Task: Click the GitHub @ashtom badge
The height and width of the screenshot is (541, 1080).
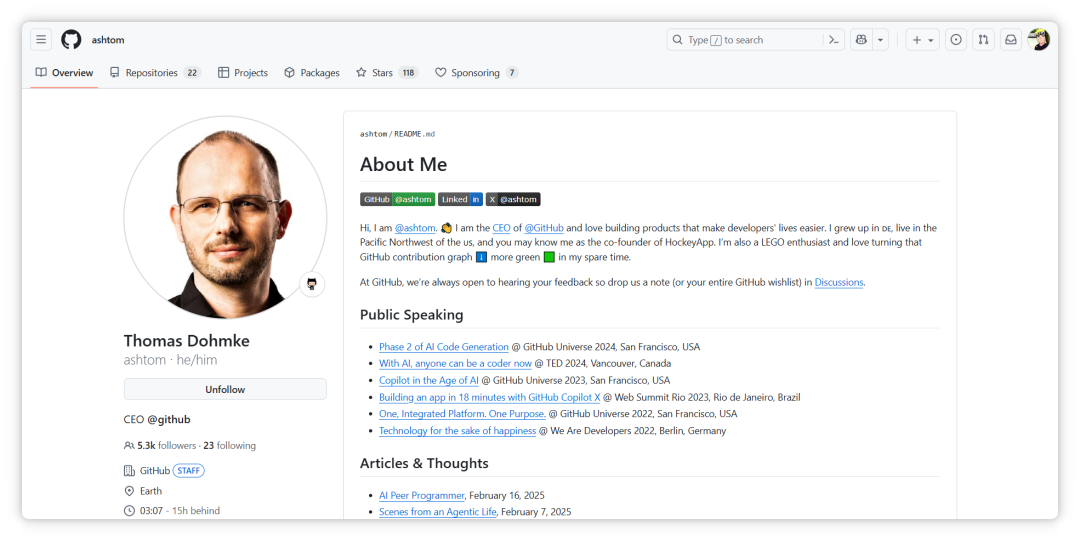Action: [397, 199]
